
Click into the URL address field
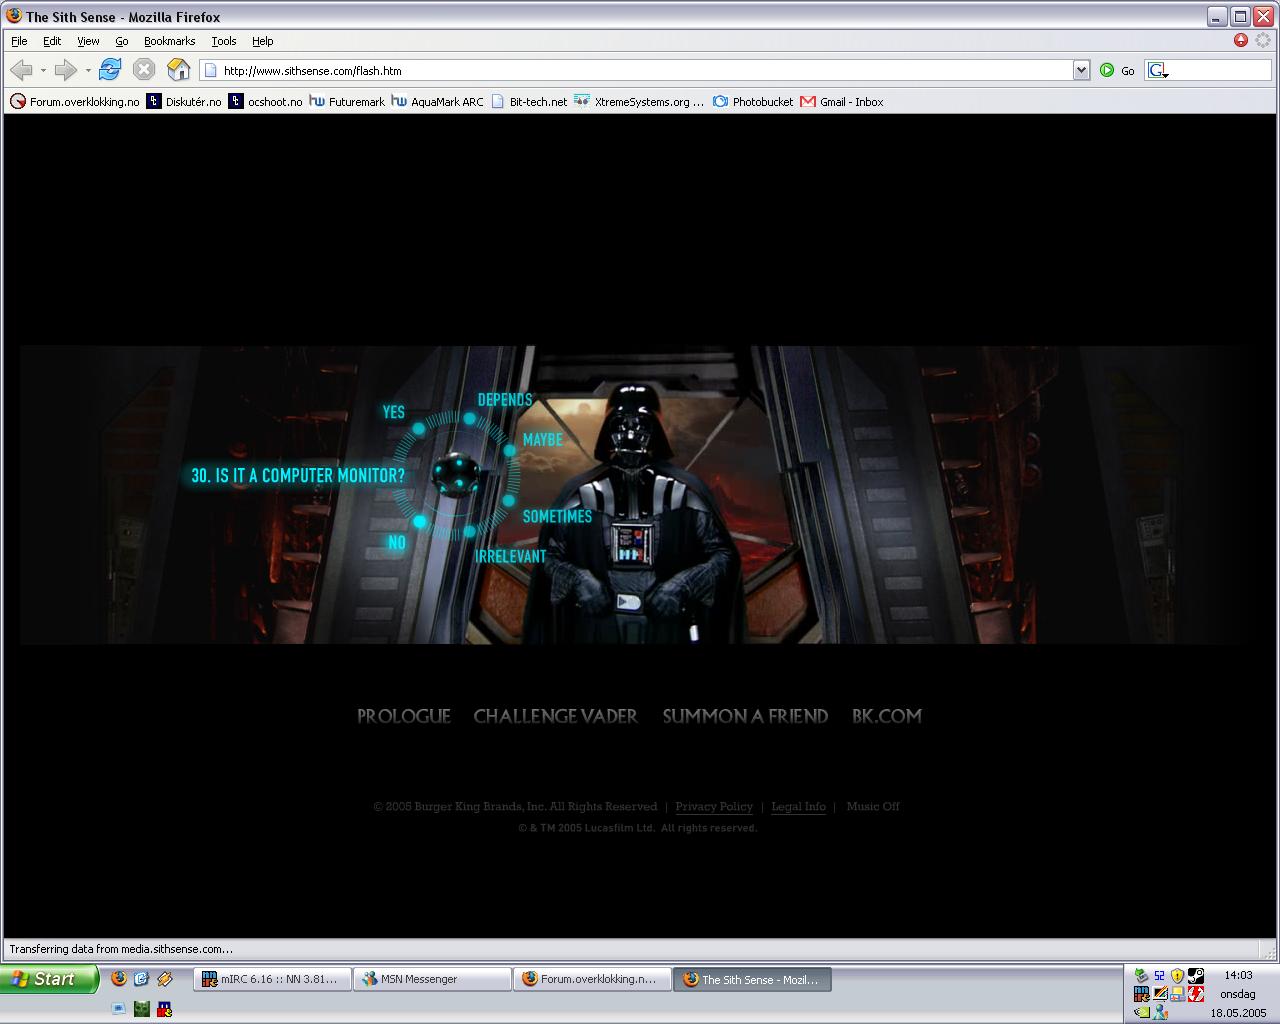point(645,71)
